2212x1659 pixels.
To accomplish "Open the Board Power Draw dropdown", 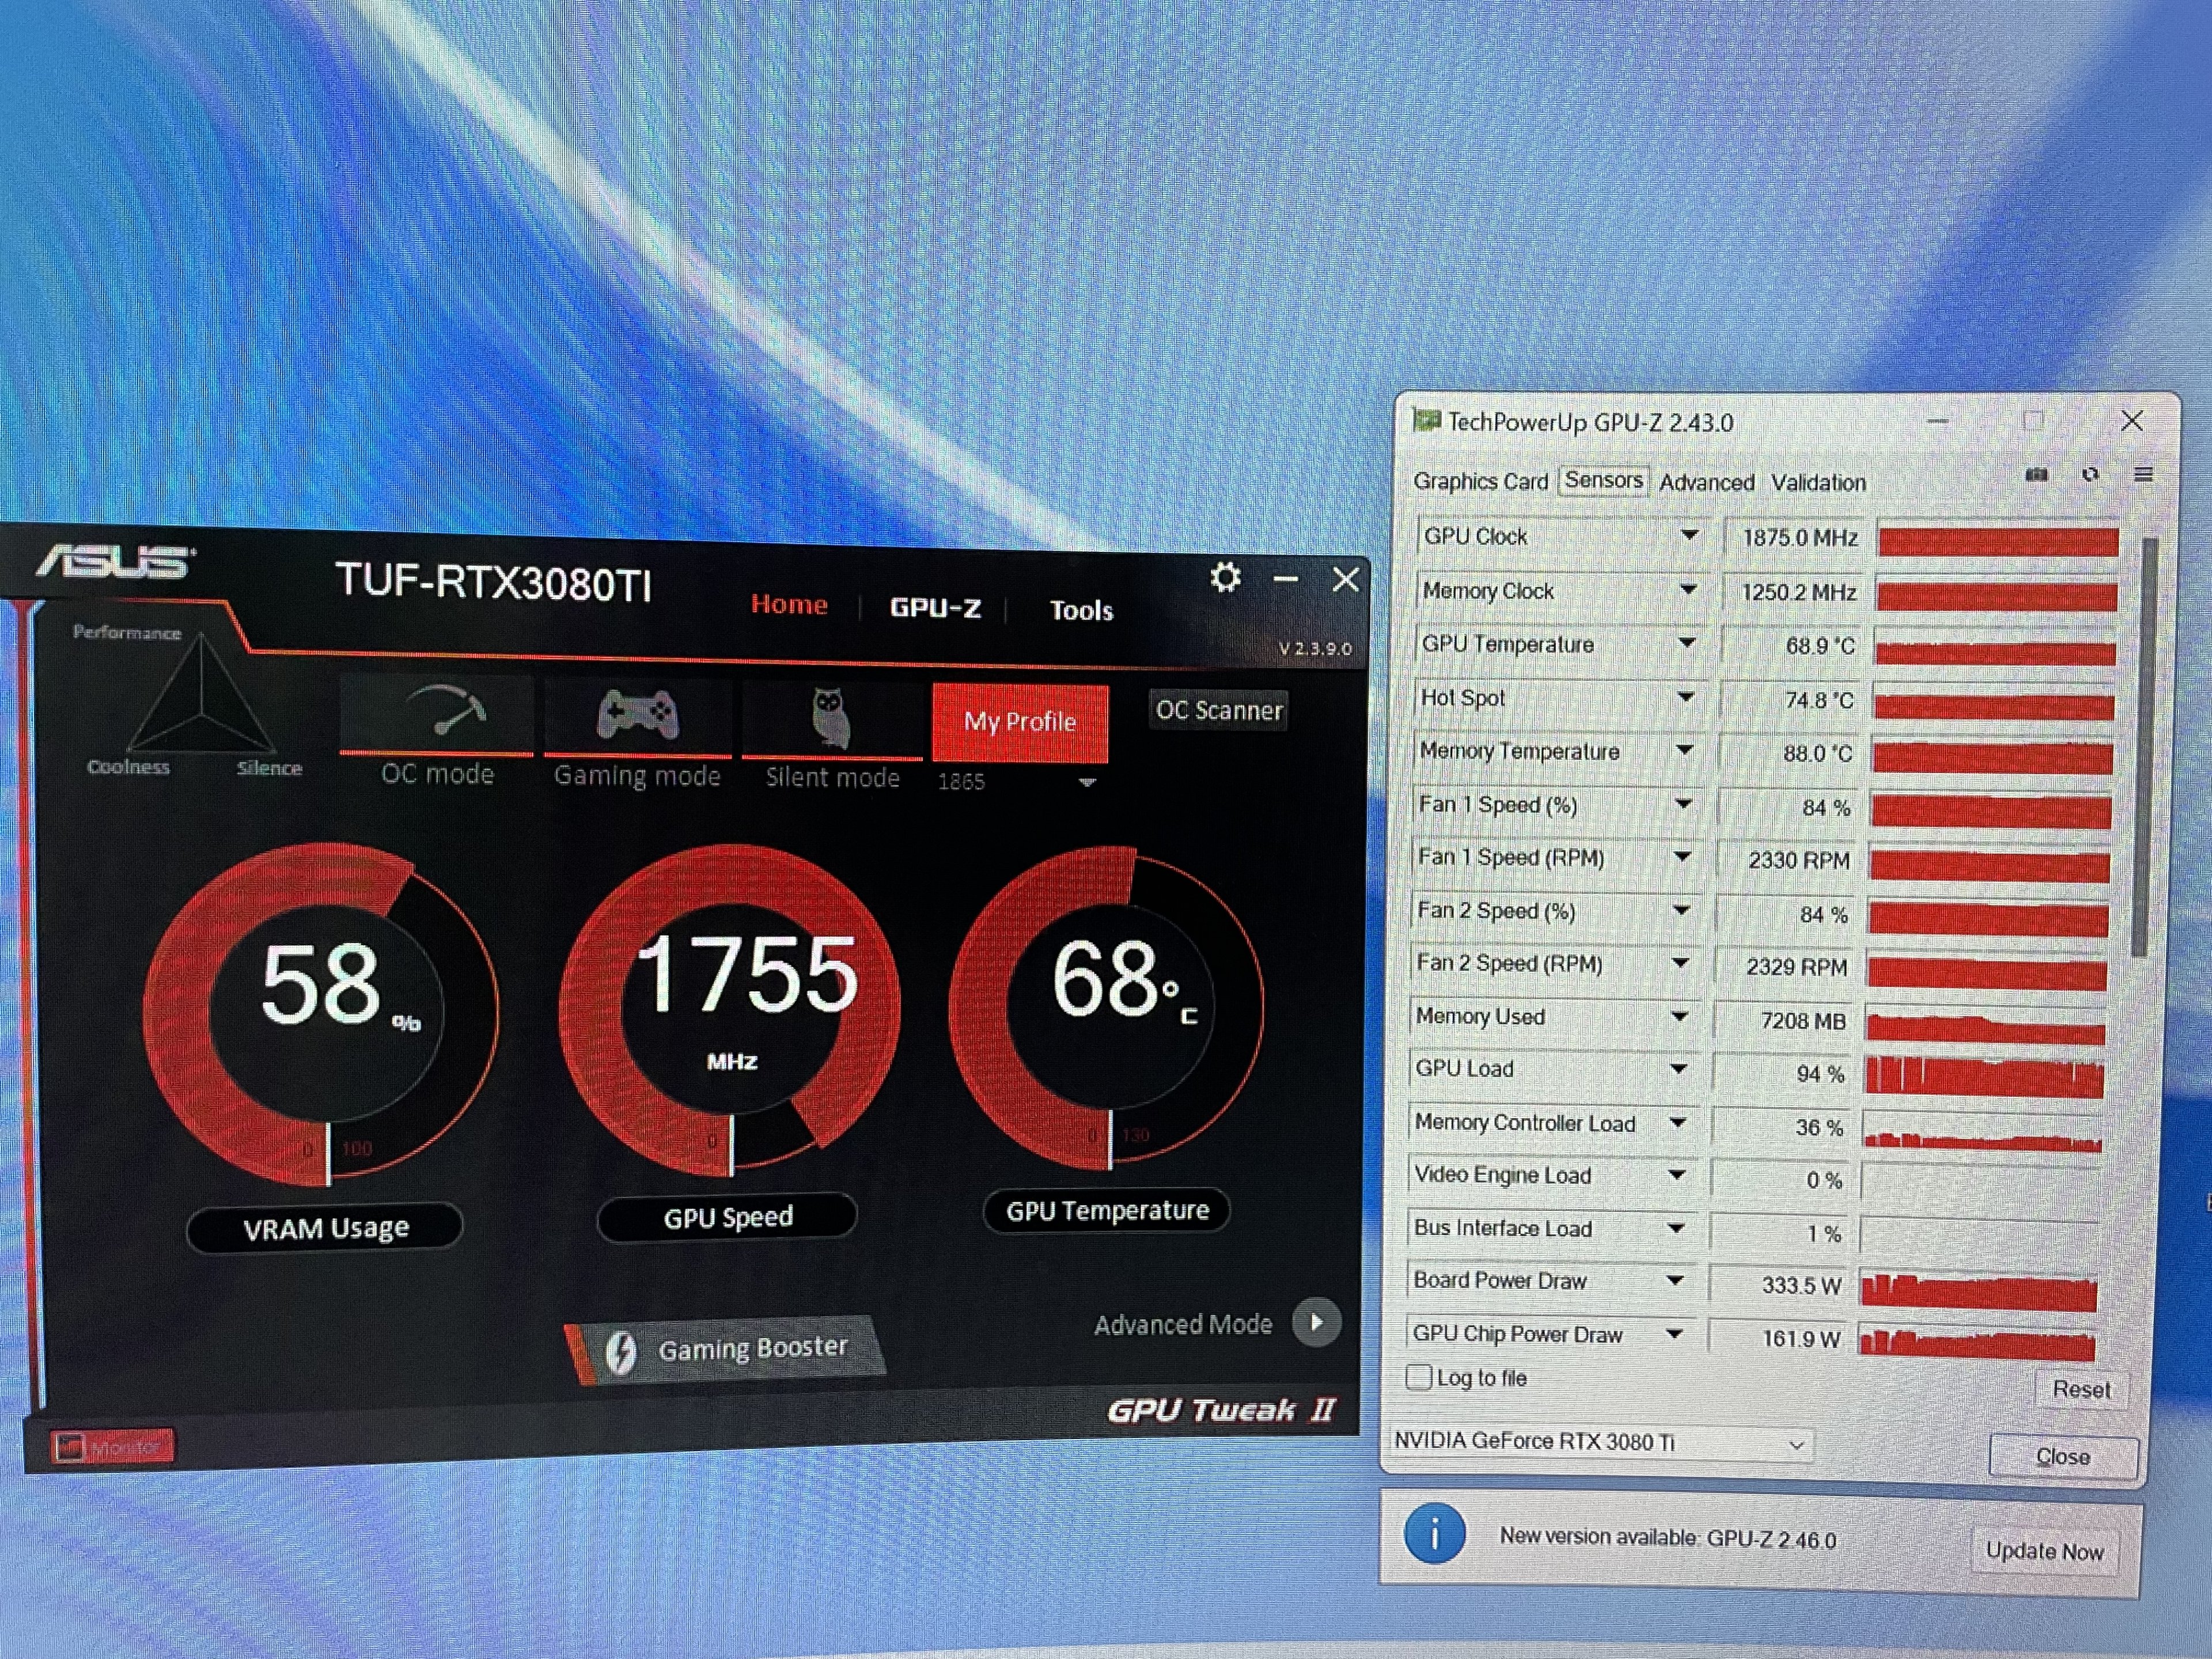I will 1675,1281.
